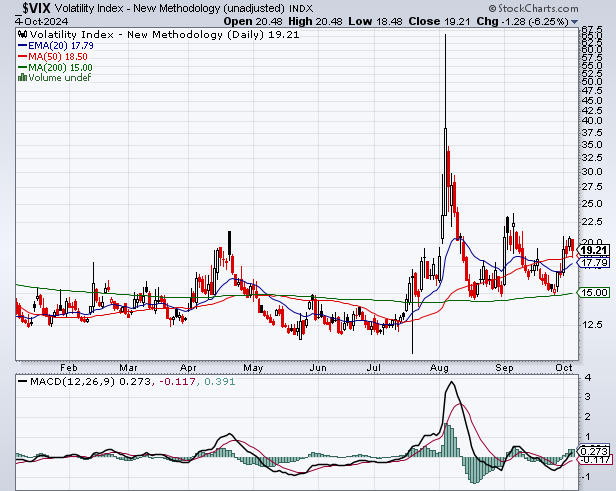Click the Chg -1.28 (-6.25%) value
Viewport: 616px width, 491px height.
coord(522,21)
